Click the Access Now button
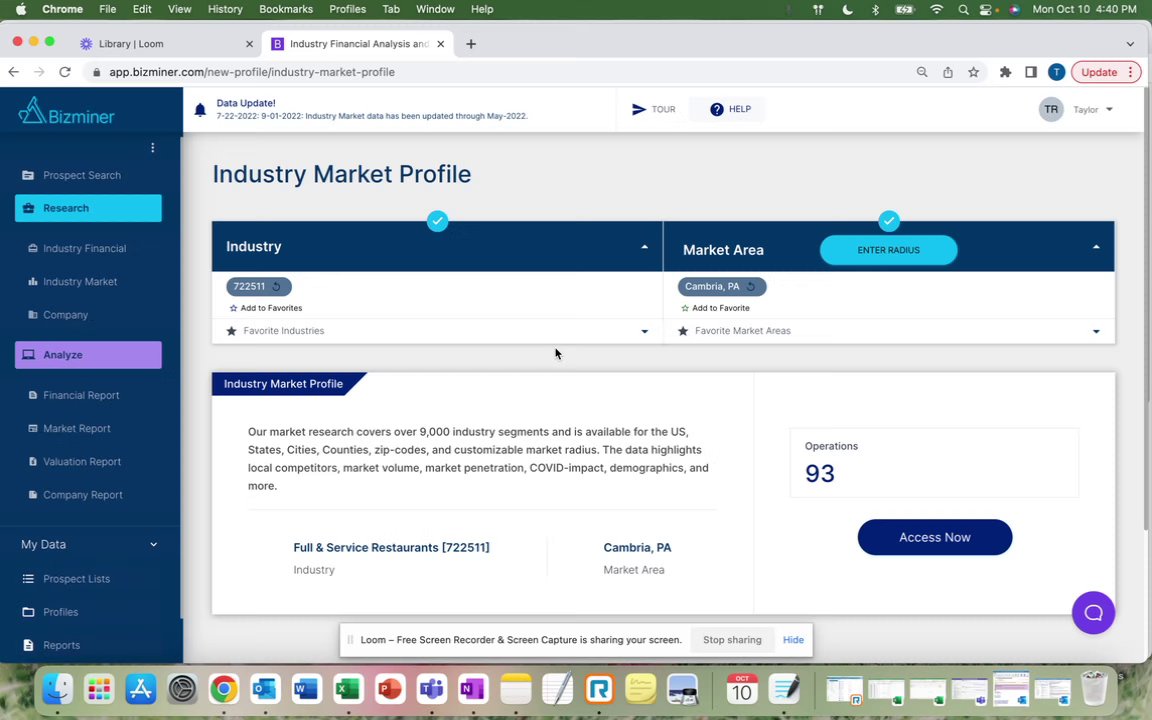This screenshot has width=1152, height=720. tap(934, 537)
